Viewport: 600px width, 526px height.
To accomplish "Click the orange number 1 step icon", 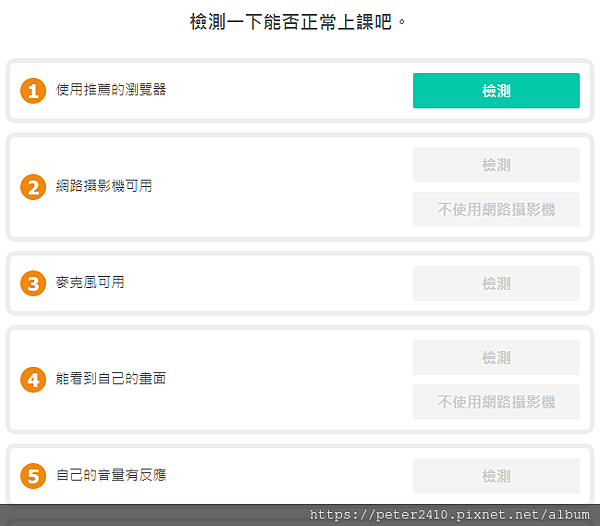I will click(x=33, y=91).
